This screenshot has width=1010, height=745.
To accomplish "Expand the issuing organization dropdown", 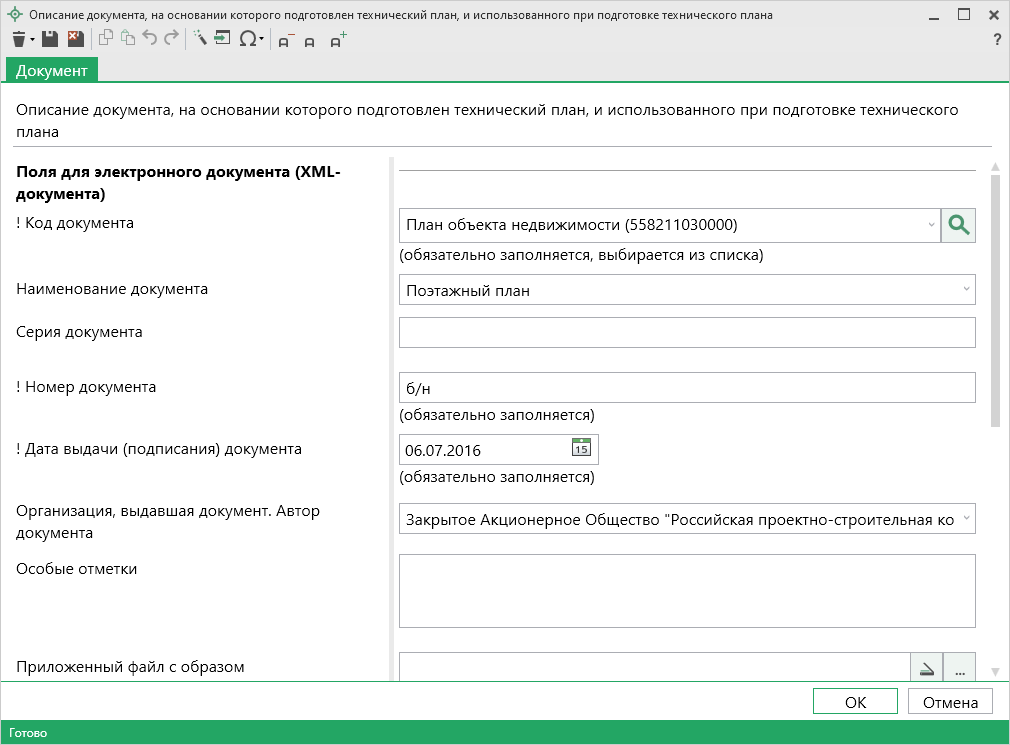I will pyautogui.click(x=966, y=519).
